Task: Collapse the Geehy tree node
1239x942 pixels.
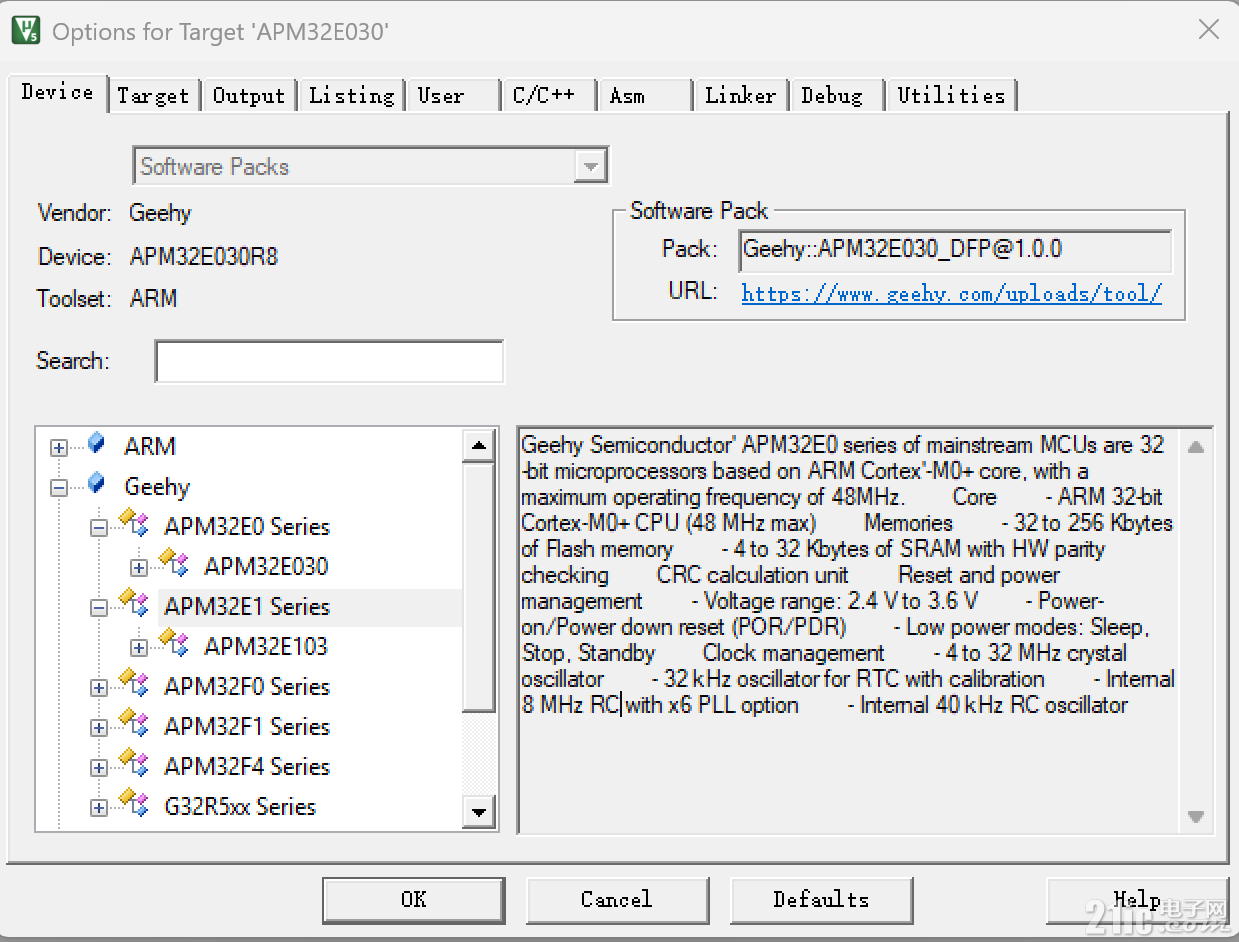Action: pyautogui.click(x=58, y=487)
